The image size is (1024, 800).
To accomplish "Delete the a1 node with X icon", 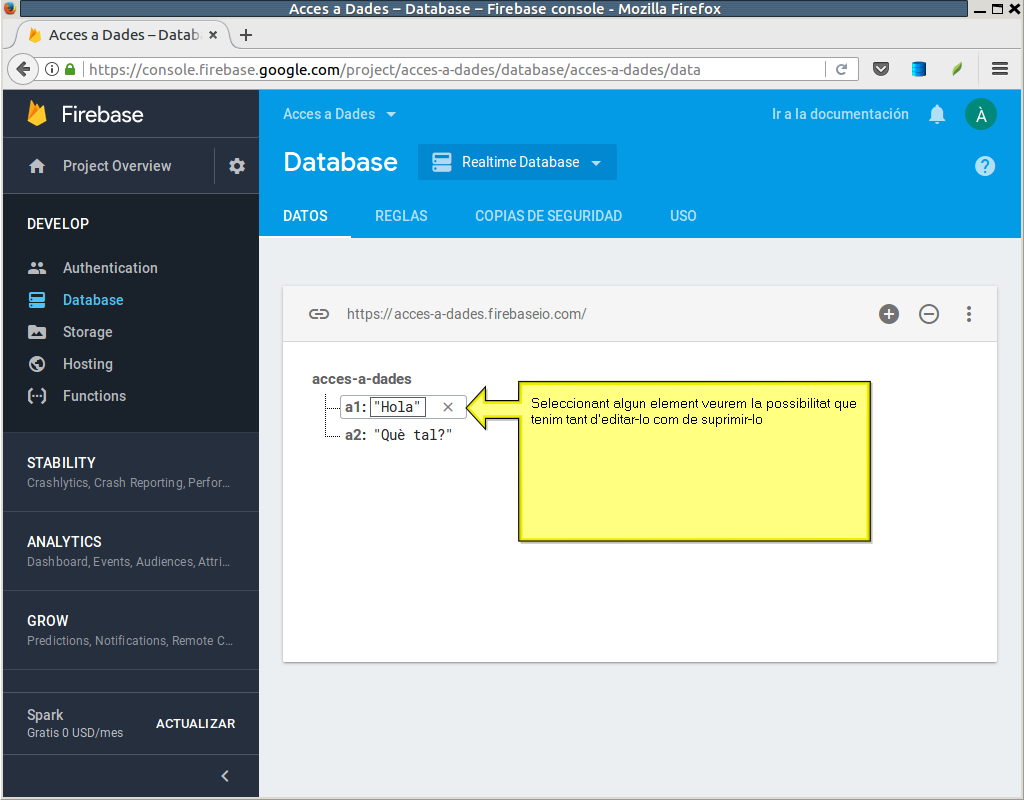I will 448,407.
